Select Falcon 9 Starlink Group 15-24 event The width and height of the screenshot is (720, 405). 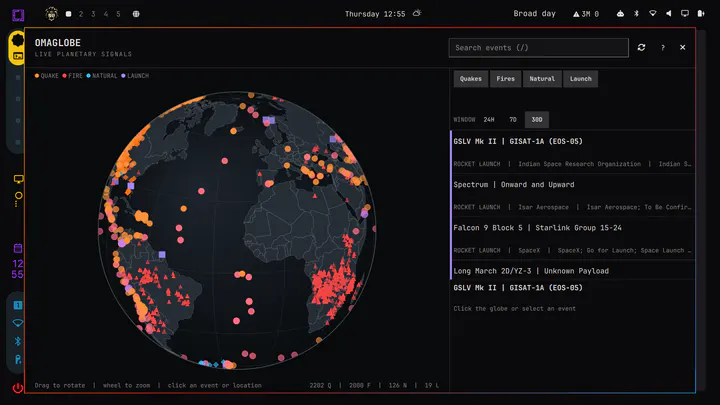point(573,238)
